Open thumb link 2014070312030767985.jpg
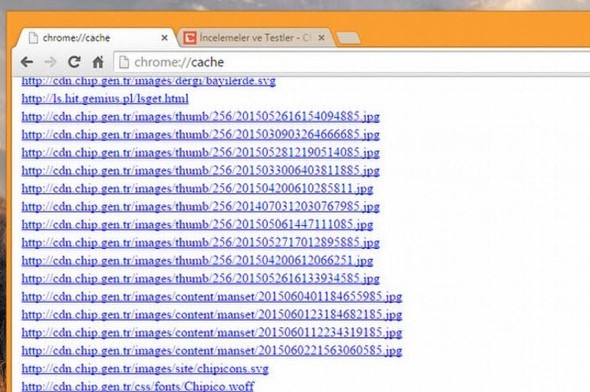590x392 pixels. click(x=201, y=207)
